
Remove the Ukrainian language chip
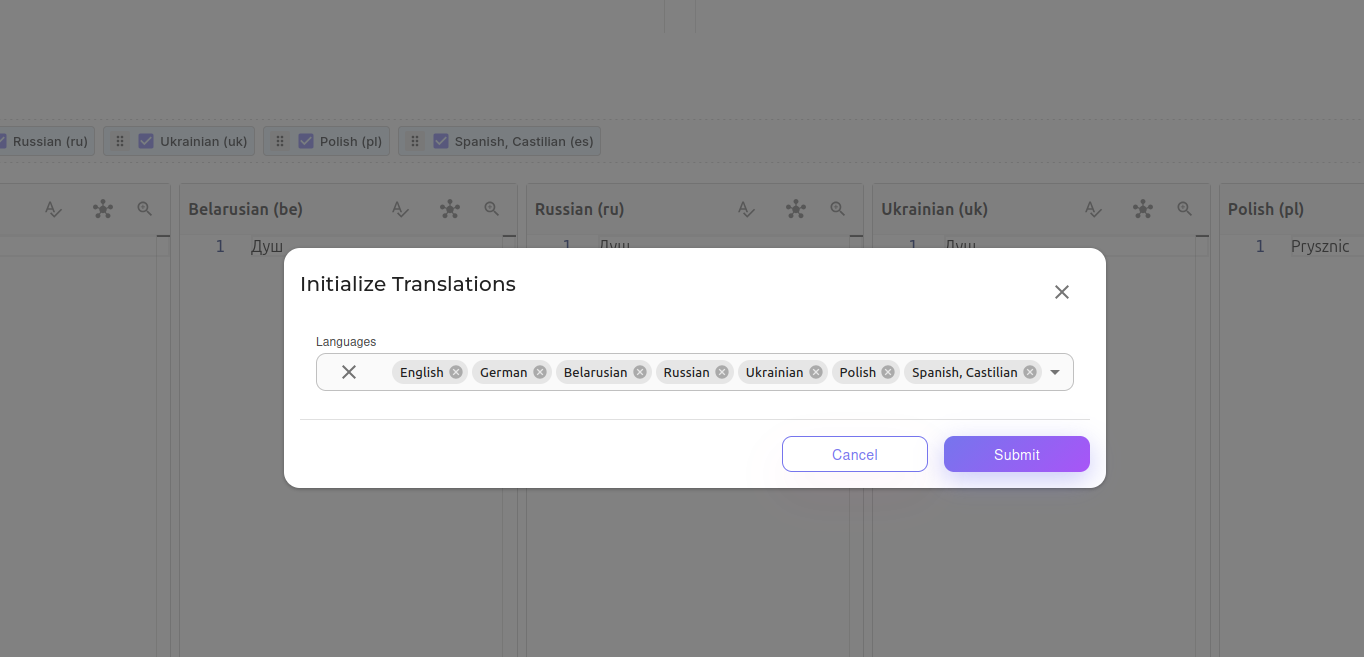[x=816, y=372]
